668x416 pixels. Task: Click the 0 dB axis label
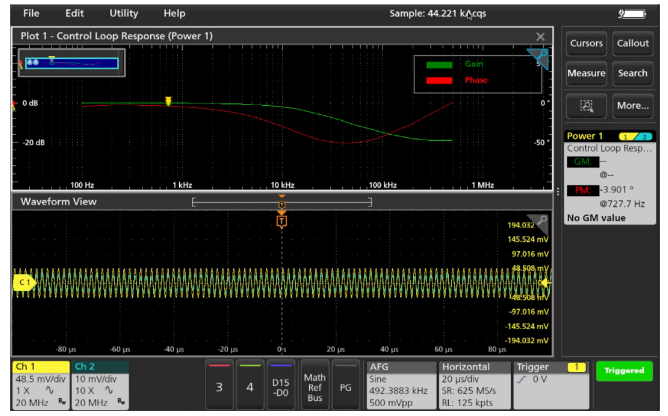(30, 103)
